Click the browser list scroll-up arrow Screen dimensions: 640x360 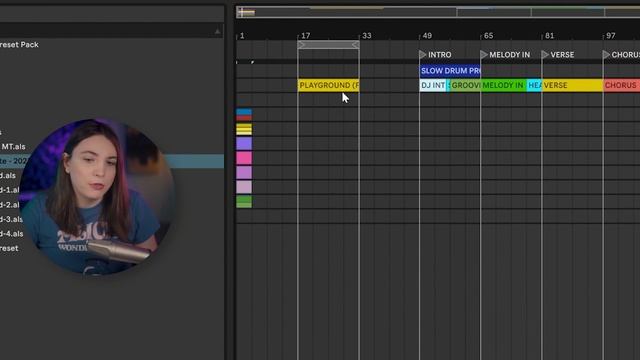coord(218,31)
